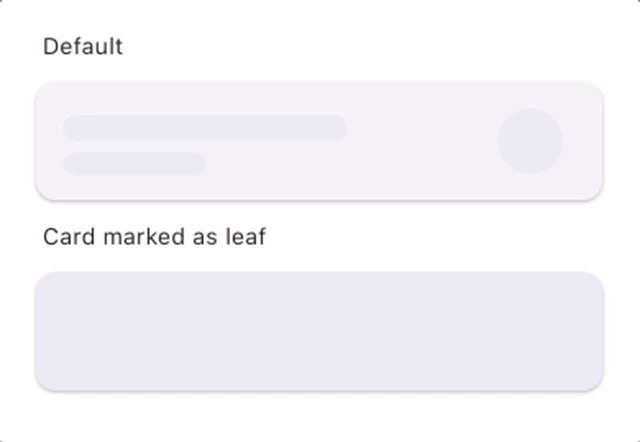
Task: Select the long skeleton title bar
Action: coord(204,128)
